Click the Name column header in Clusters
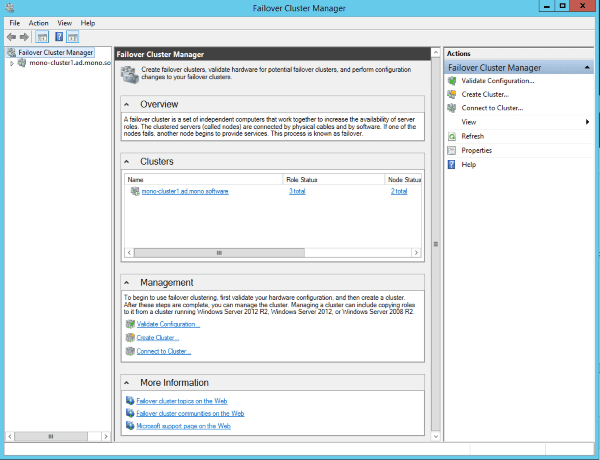Image resolution: width=600 pixels, height=460 pixels. (204, 179)
